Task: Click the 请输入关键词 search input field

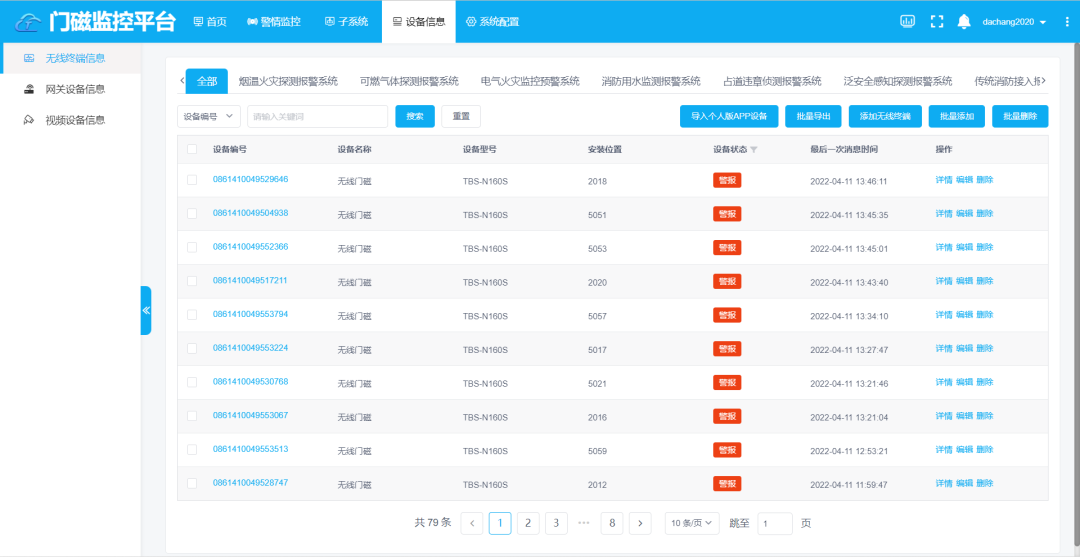Action: 317,117
